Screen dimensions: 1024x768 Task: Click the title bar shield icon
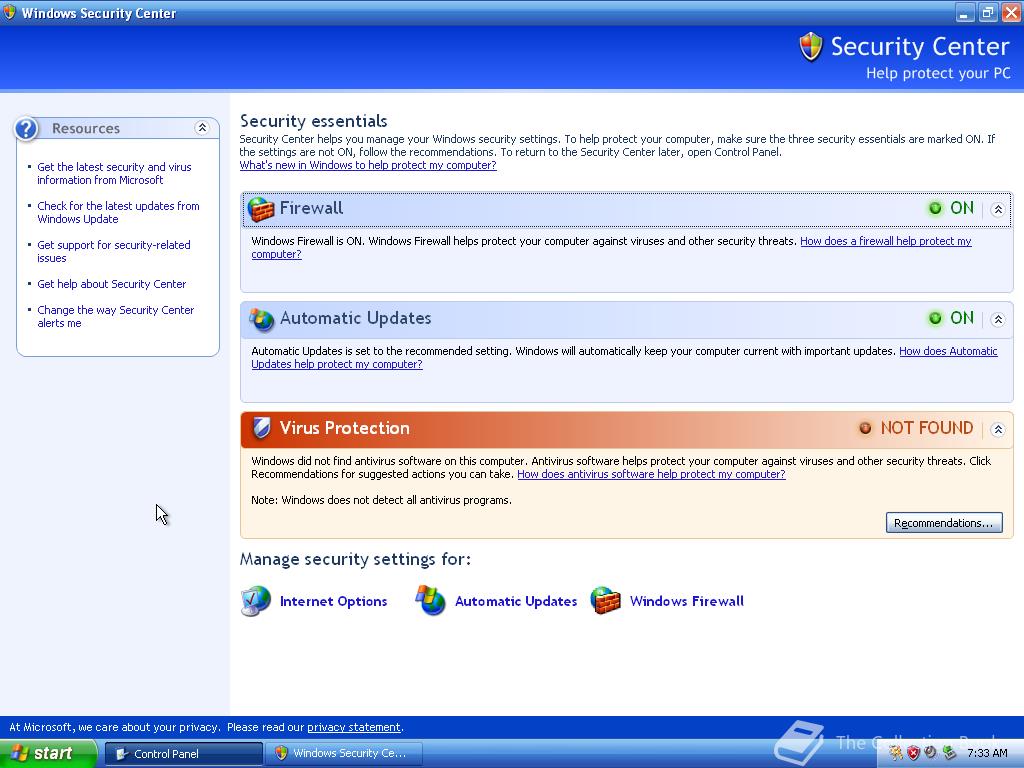9,12
